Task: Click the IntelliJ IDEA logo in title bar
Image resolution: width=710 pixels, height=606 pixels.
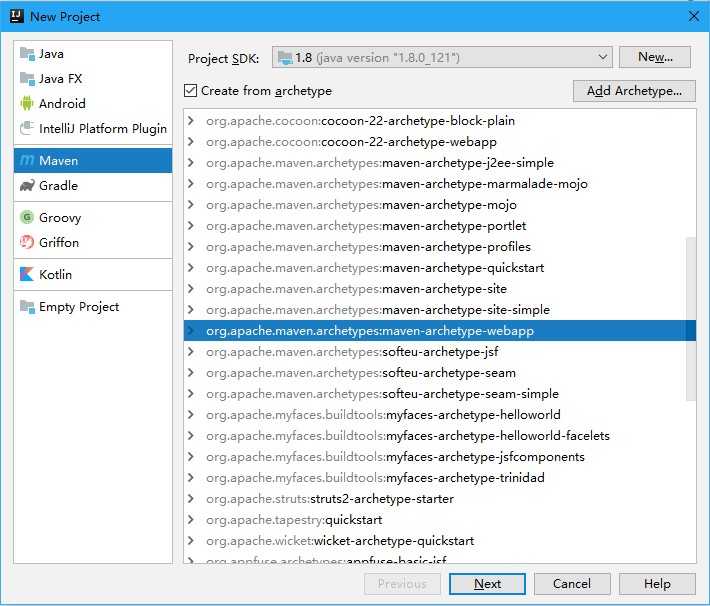Action: 17,16
